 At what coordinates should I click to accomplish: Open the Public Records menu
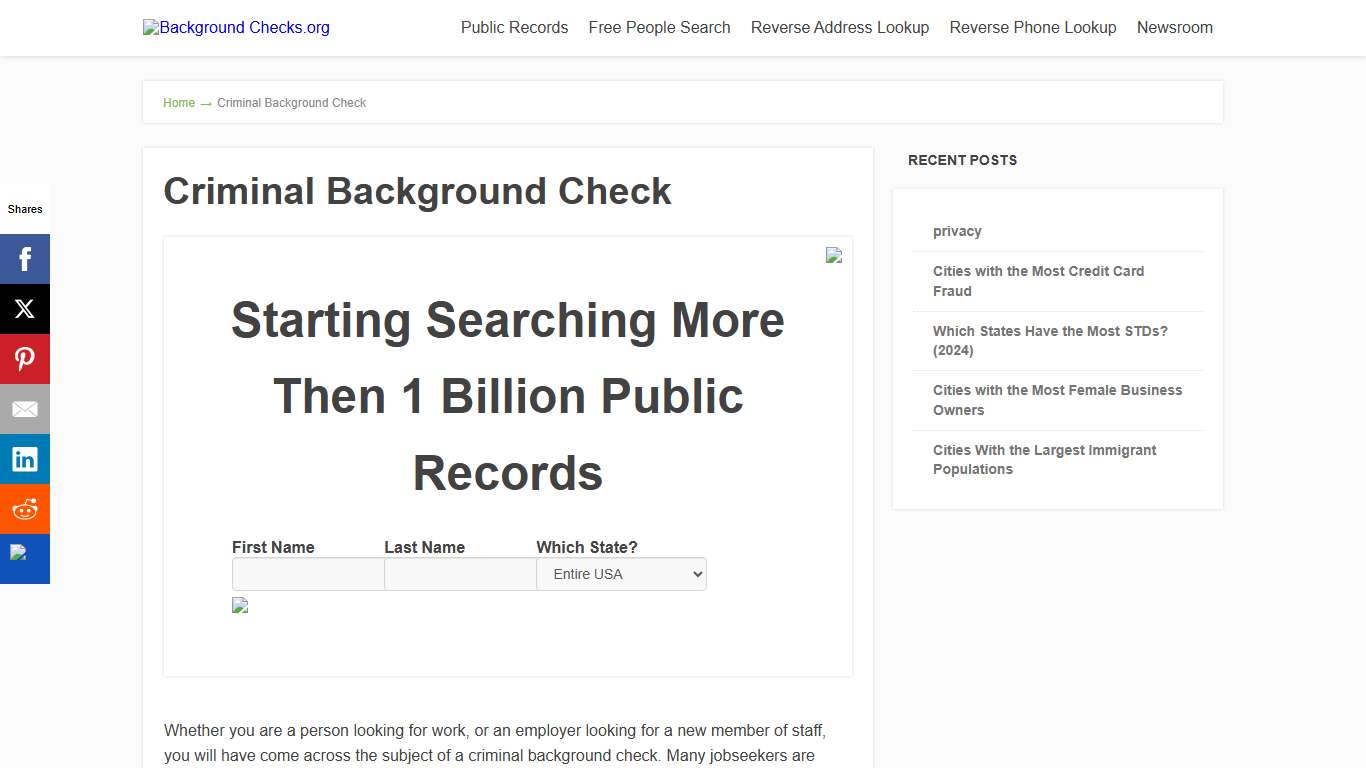(x=514, y=27)
